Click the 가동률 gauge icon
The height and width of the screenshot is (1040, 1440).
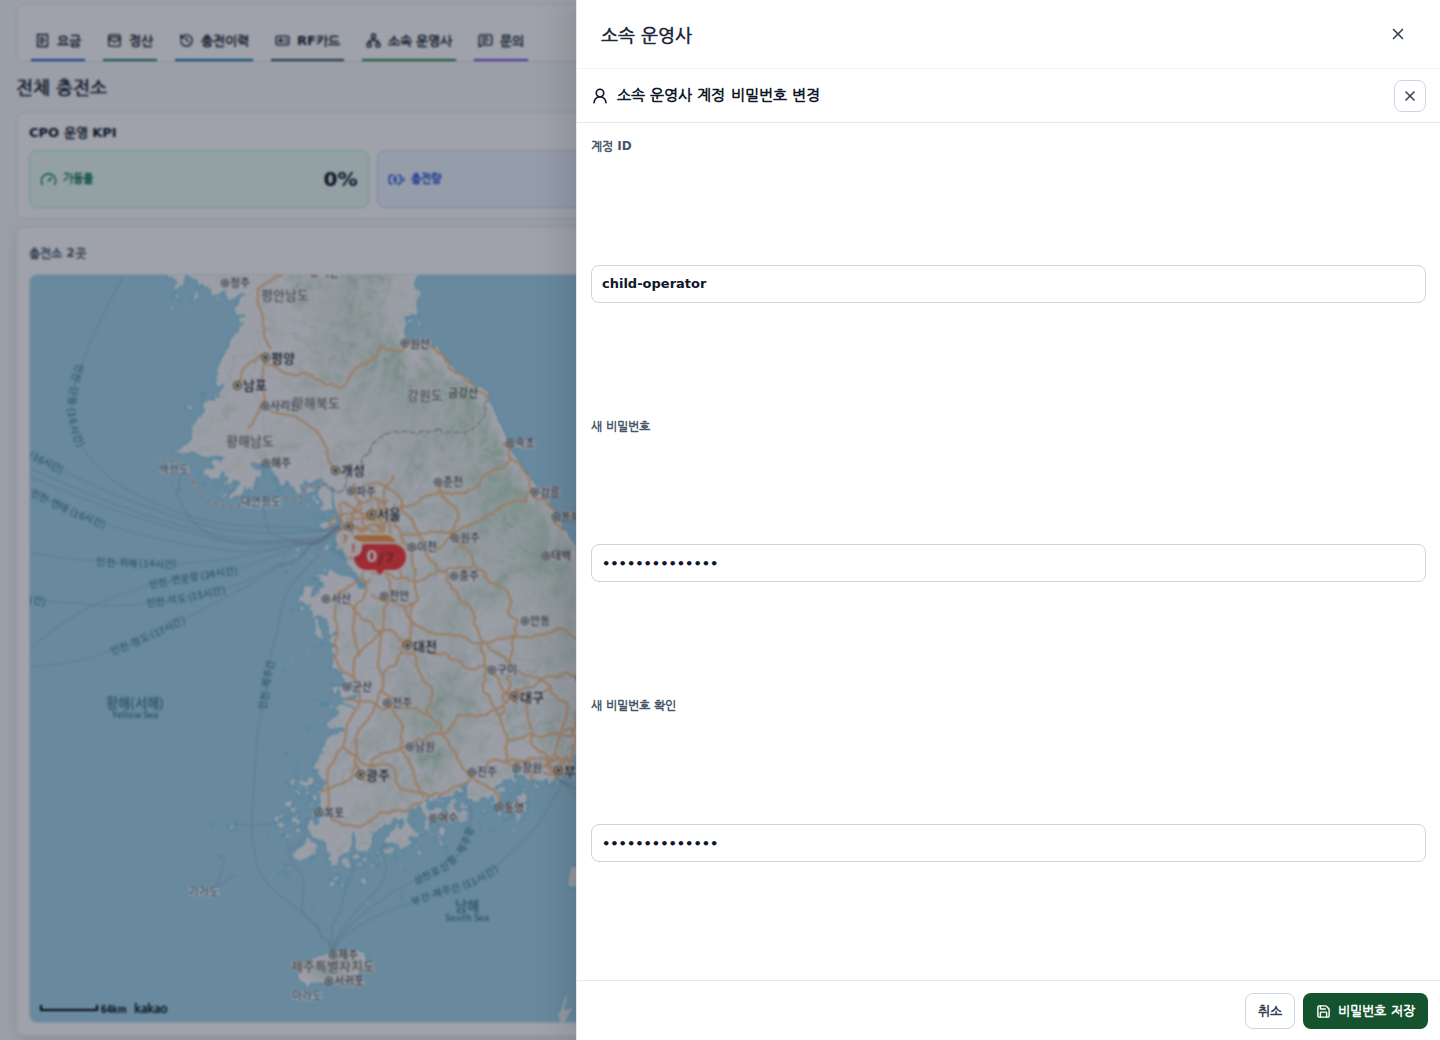[48, 179]
